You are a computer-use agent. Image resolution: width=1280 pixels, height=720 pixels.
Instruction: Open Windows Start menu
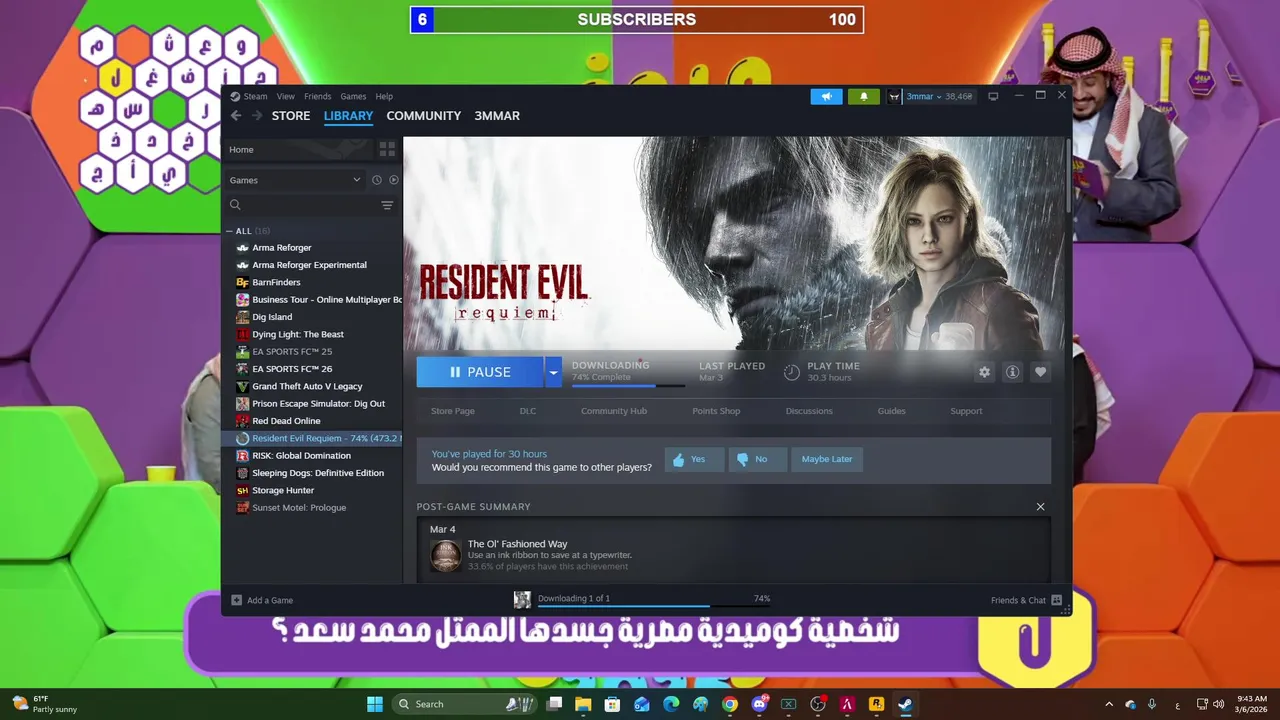tap(375, 704)
